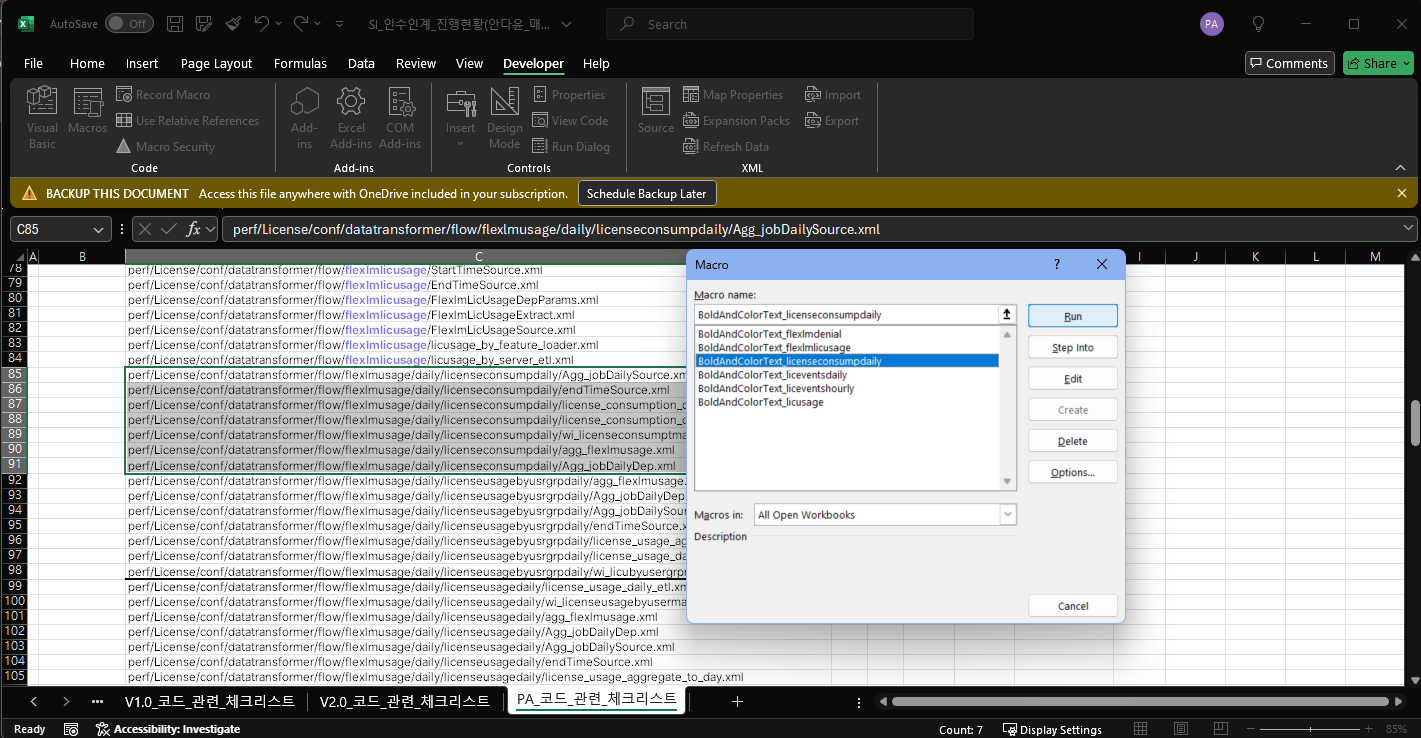Toggle Design Mode
This screenshot has height=738, width=1421.
[x=505, y=118]
